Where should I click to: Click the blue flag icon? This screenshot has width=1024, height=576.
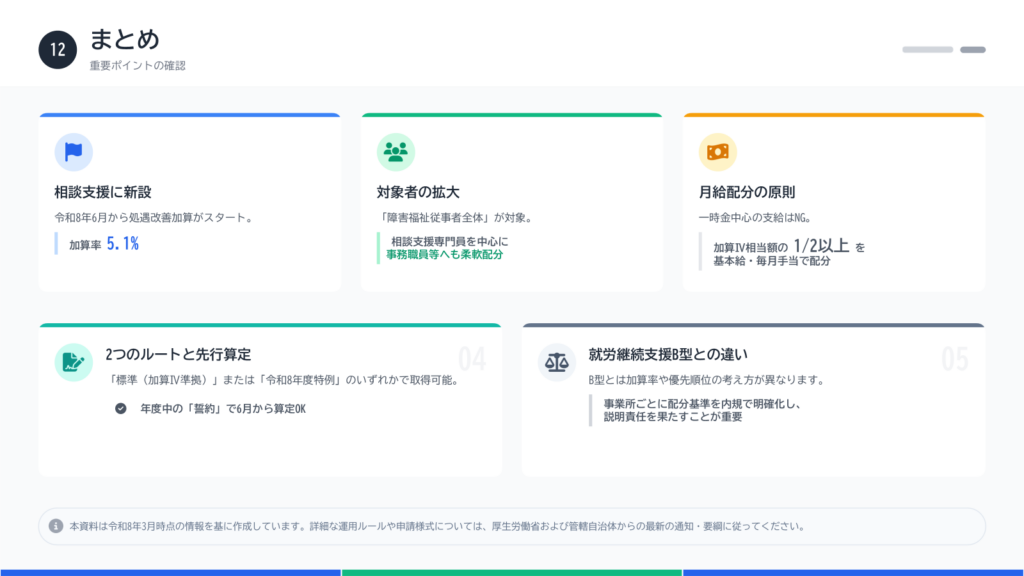tap(73, 152)
